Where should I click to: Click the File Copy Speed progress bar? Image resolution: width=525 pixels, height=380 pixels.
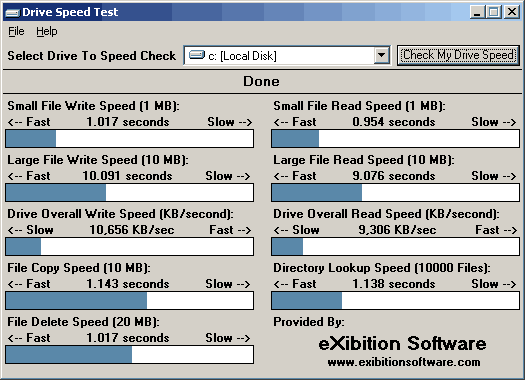coord(130,300)
